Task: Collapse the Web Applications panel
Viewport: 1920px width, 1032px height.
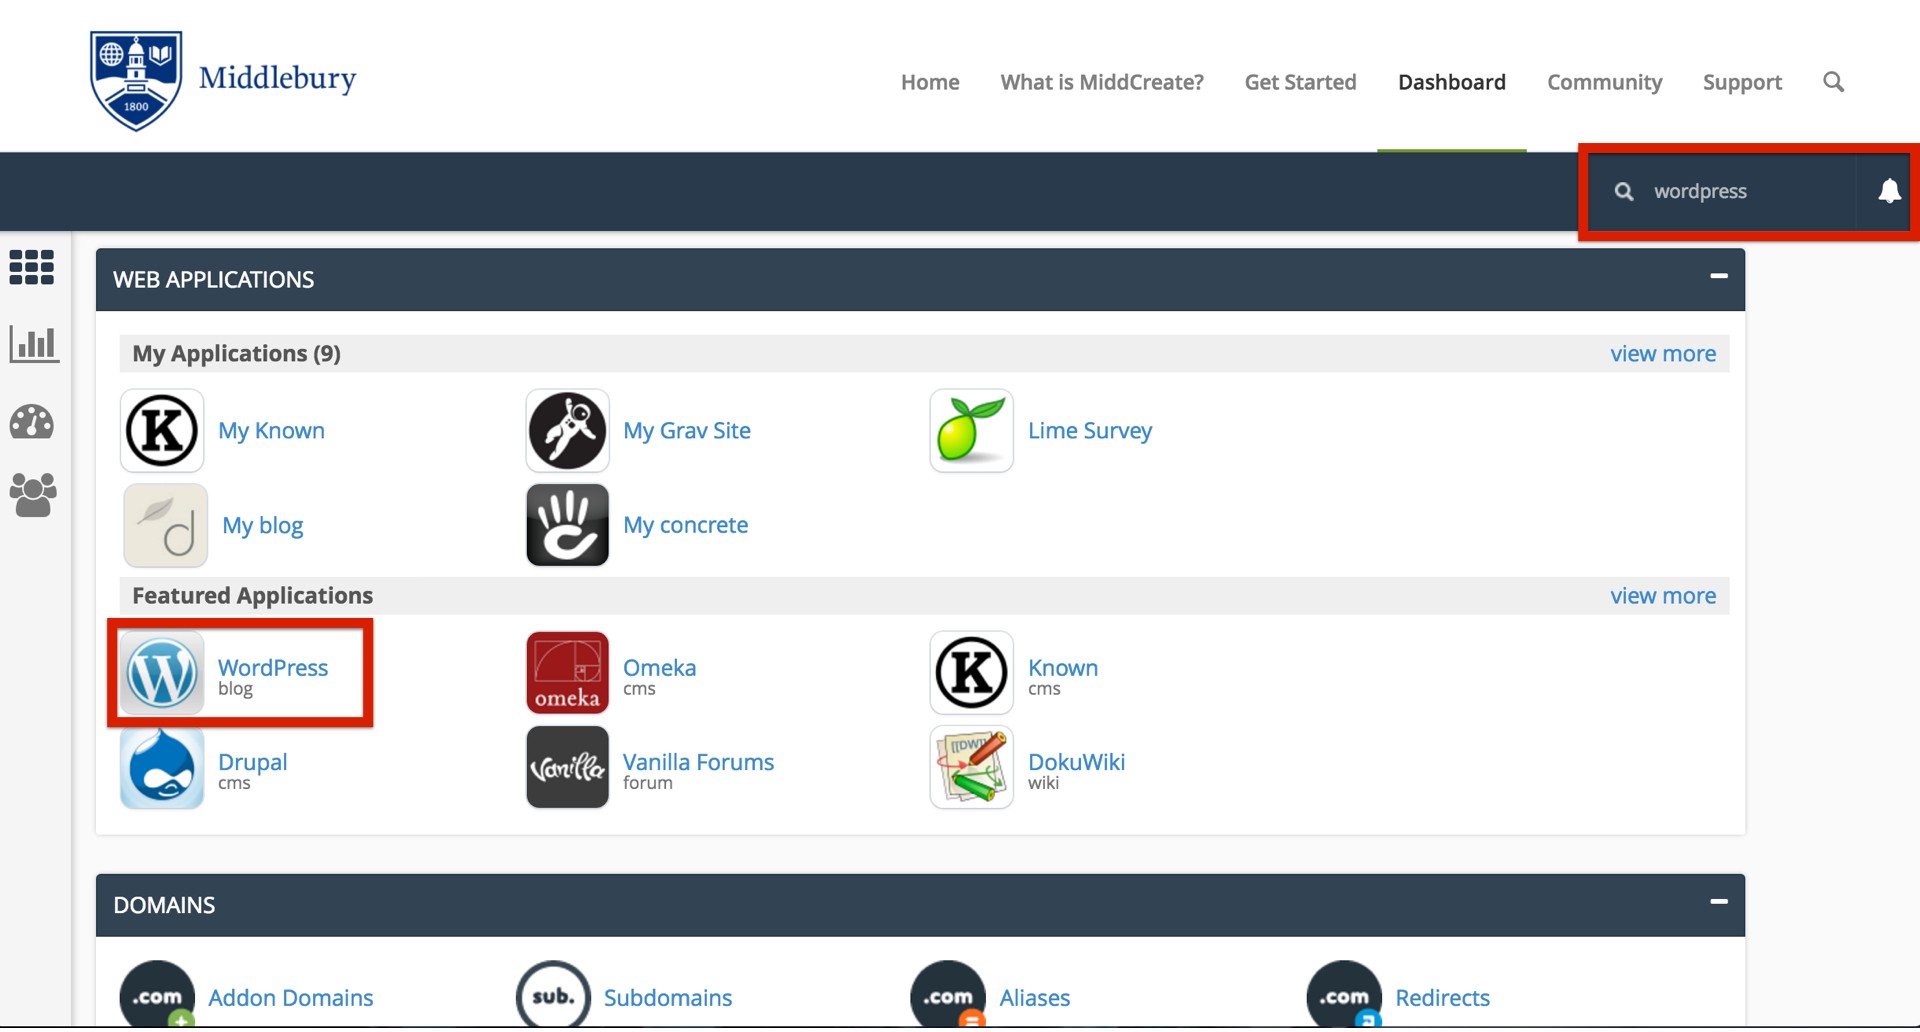Action: (x=1718, y=277)
